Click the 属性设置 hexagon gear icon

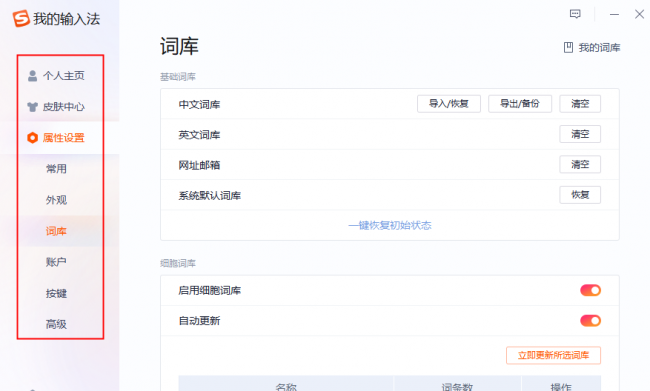pyautogui.click(x=32, y=138)
